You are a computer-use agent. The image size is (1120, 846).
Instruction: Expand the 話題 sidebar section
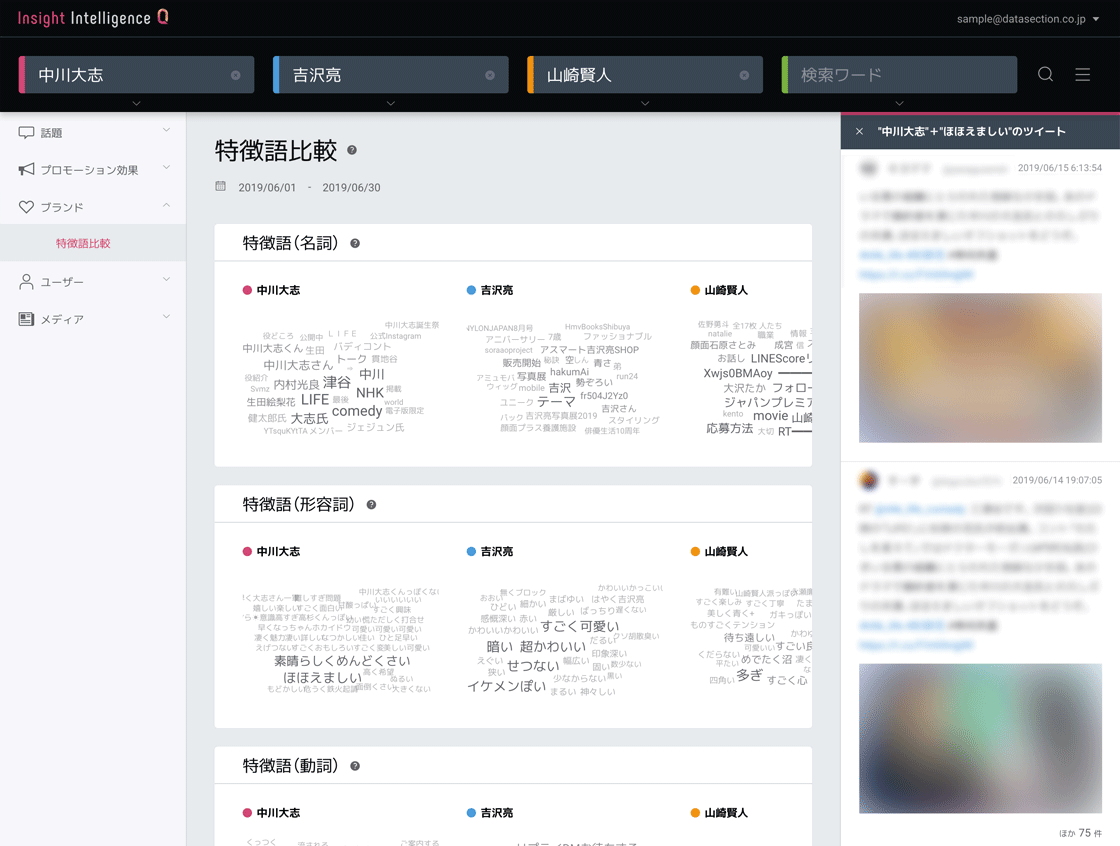[x=166, y=130]
